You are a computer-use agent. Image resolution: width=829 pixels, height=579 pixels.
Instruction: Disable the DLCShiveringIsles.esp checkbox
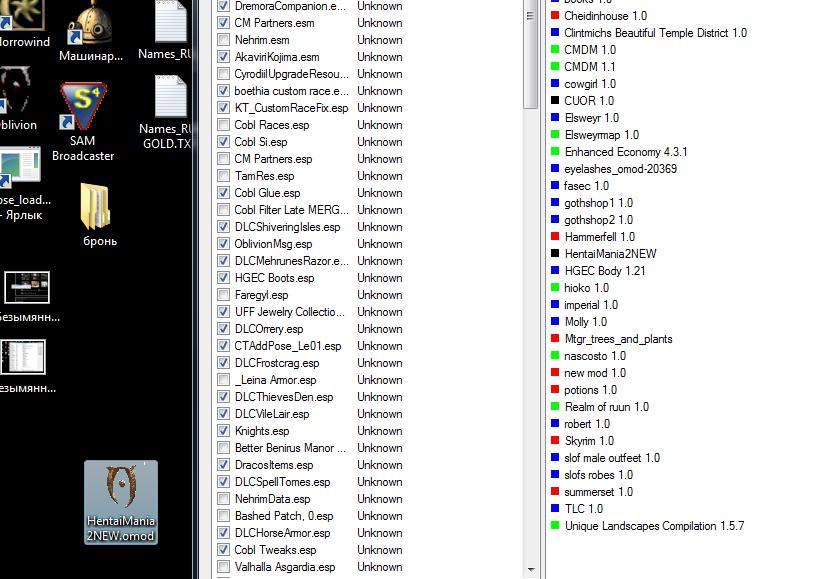coord(224,227)
